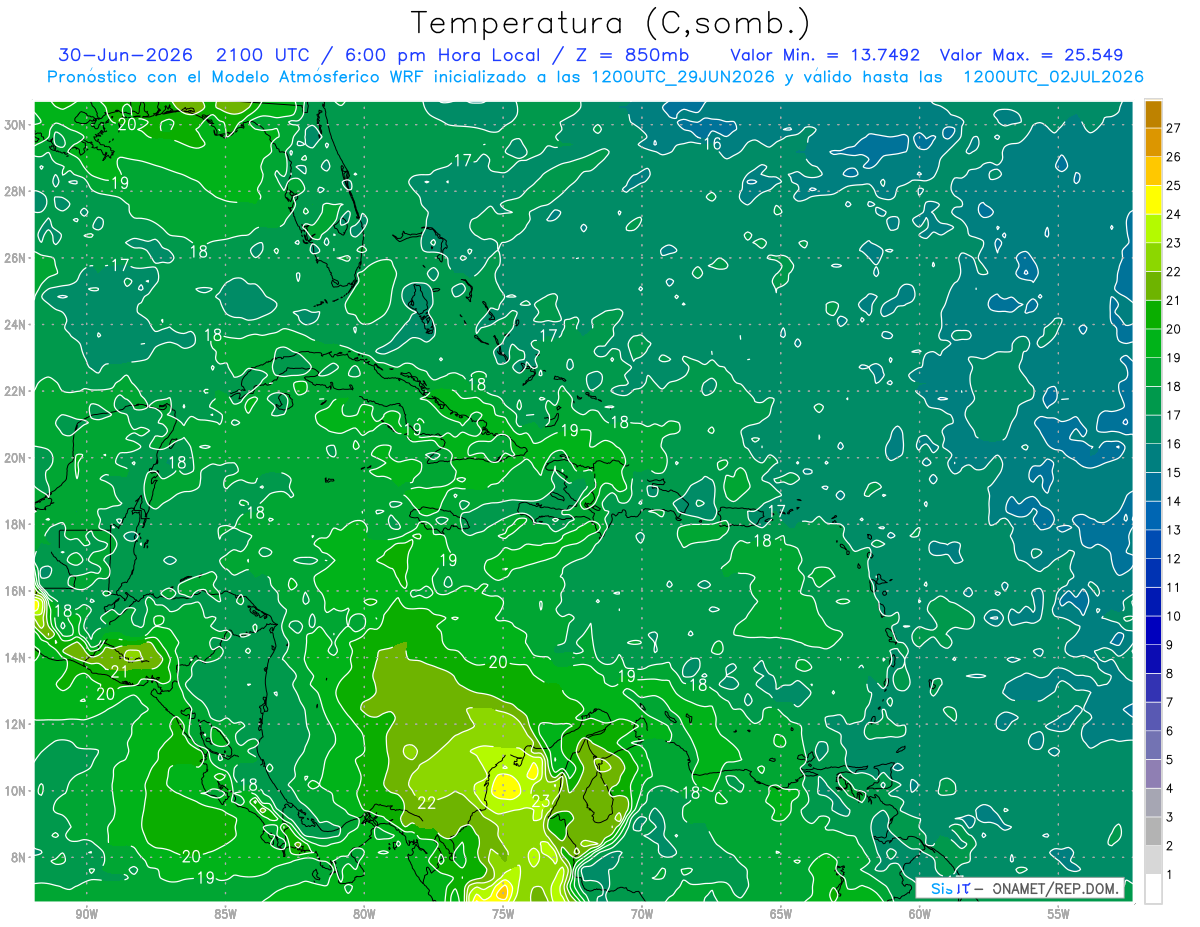1200x927 pixels.
Task: Click the 15 label on the color scale
Action: pos(1174,472)
